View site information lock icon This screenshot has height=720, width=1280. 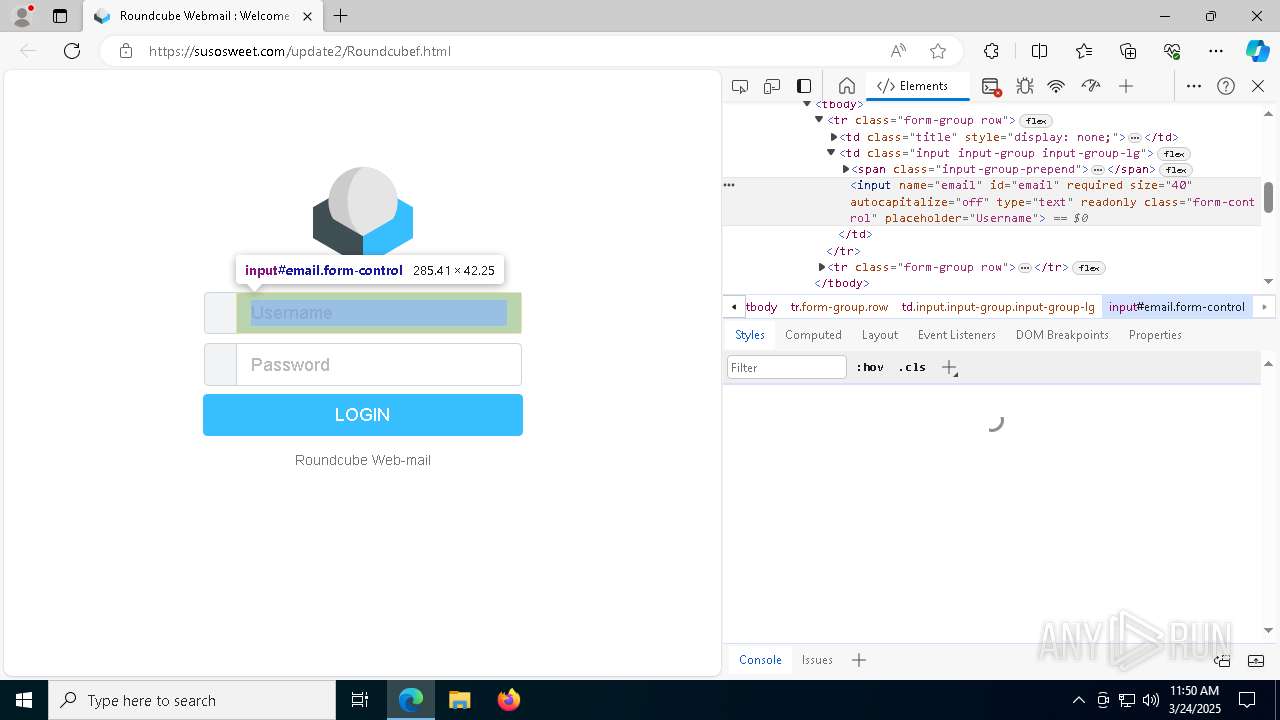[x=126, y=51]
